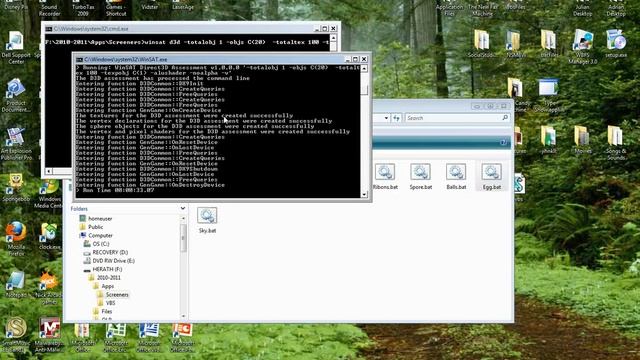This screenshot has height=360, width=640.
Task: Open WBFS Manager 3.0 desktop icon
Action: 582,47
